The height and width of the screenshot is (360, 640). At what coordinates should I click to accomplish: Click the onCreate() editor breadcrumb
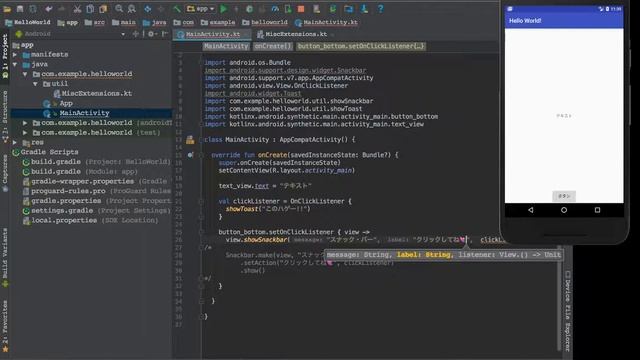[273, 46]
